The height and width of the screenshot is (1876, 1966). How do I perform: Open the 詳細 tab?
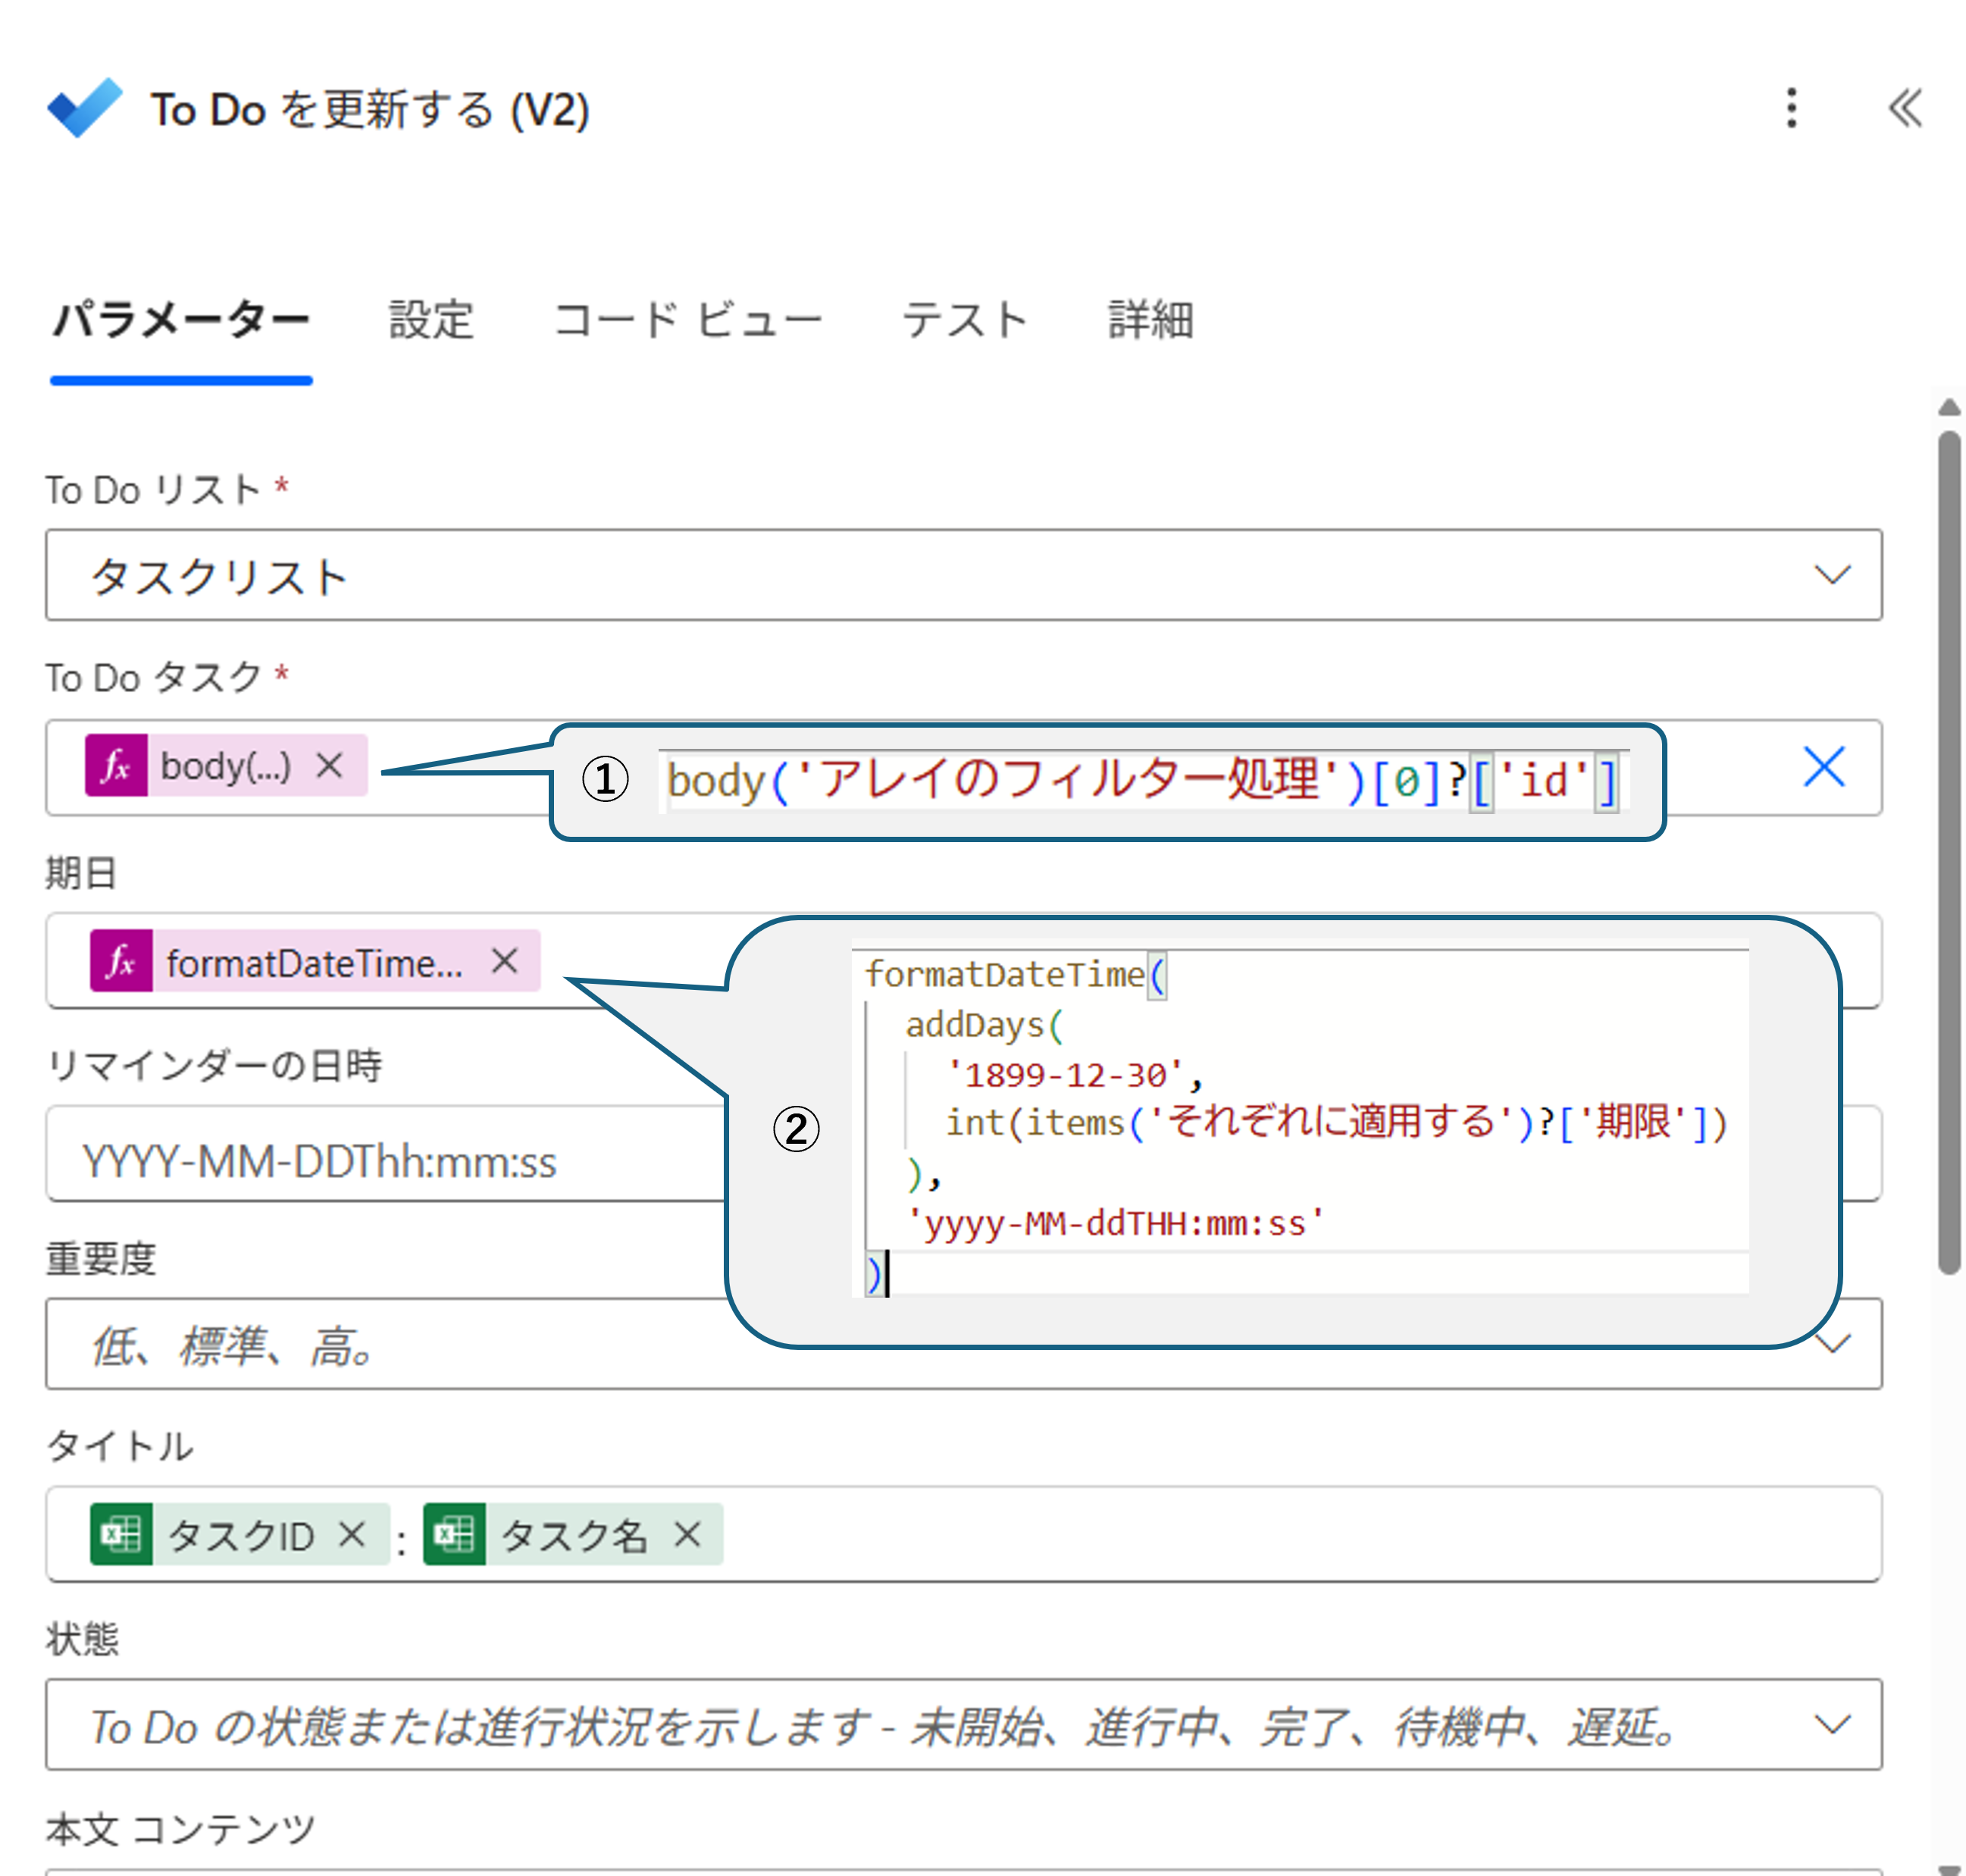(x=1151, y=321)
